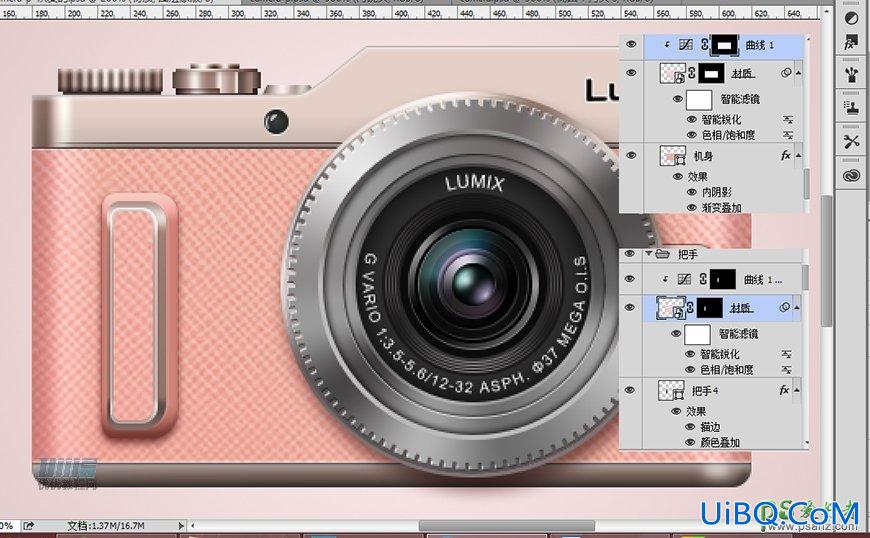Click the document vertical scrollbar thumb

[x=827, y=261]
